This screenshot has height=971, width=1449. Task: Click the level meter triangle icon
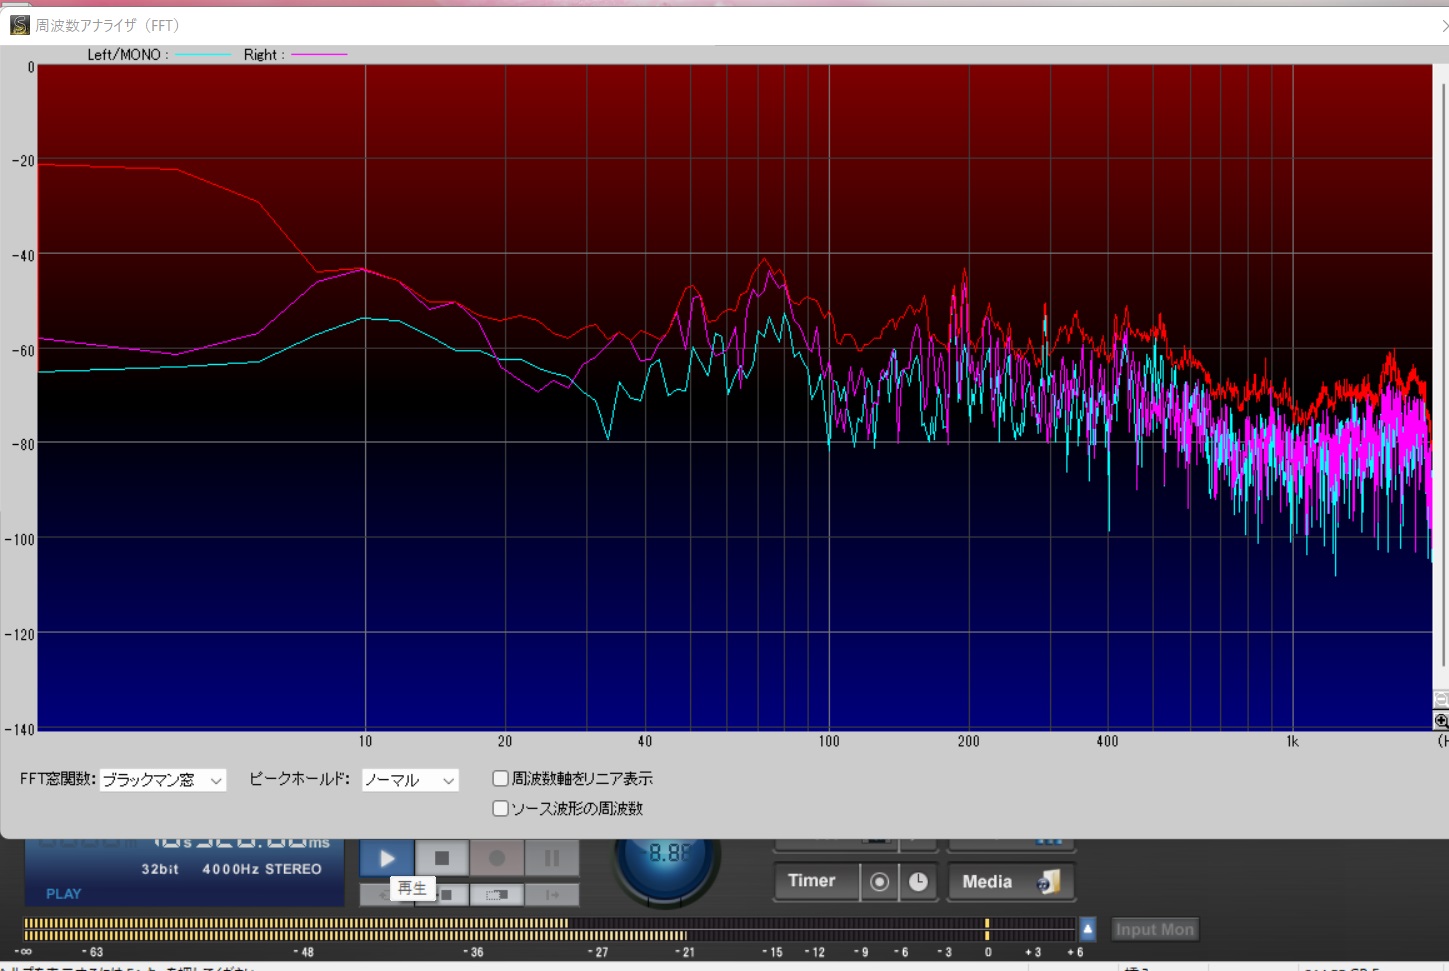point(1088,929)
